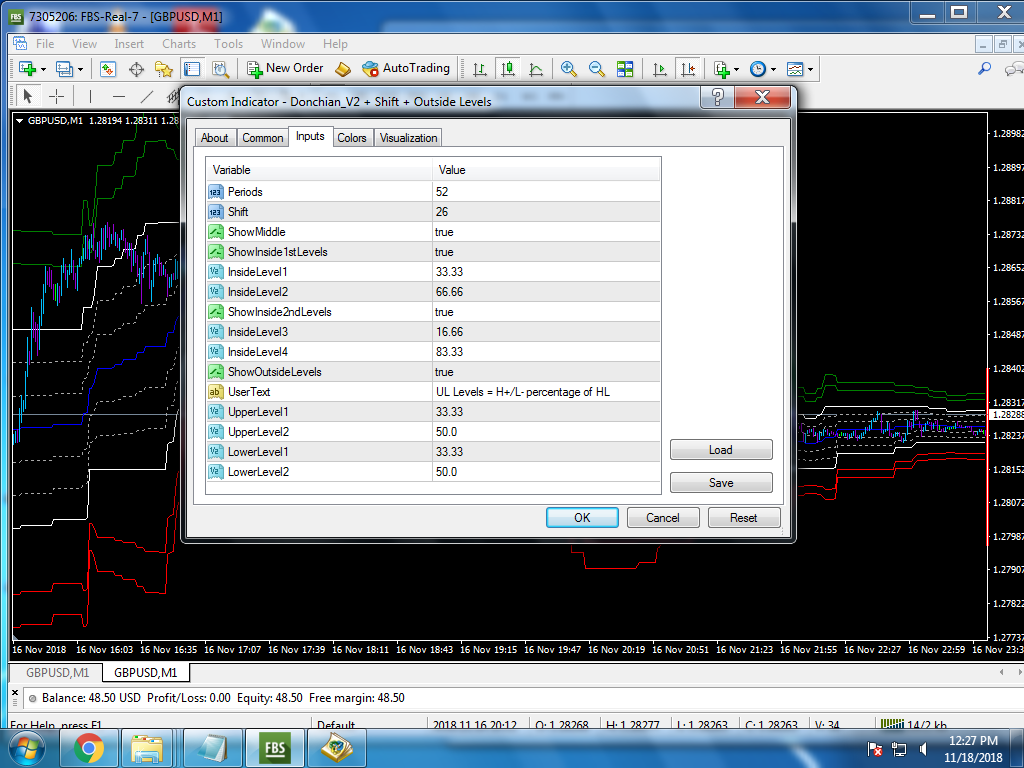This screenshot has height=768, width=1024.
Task: Open the toolbar search magnifier
Action: tap(984, 69)
